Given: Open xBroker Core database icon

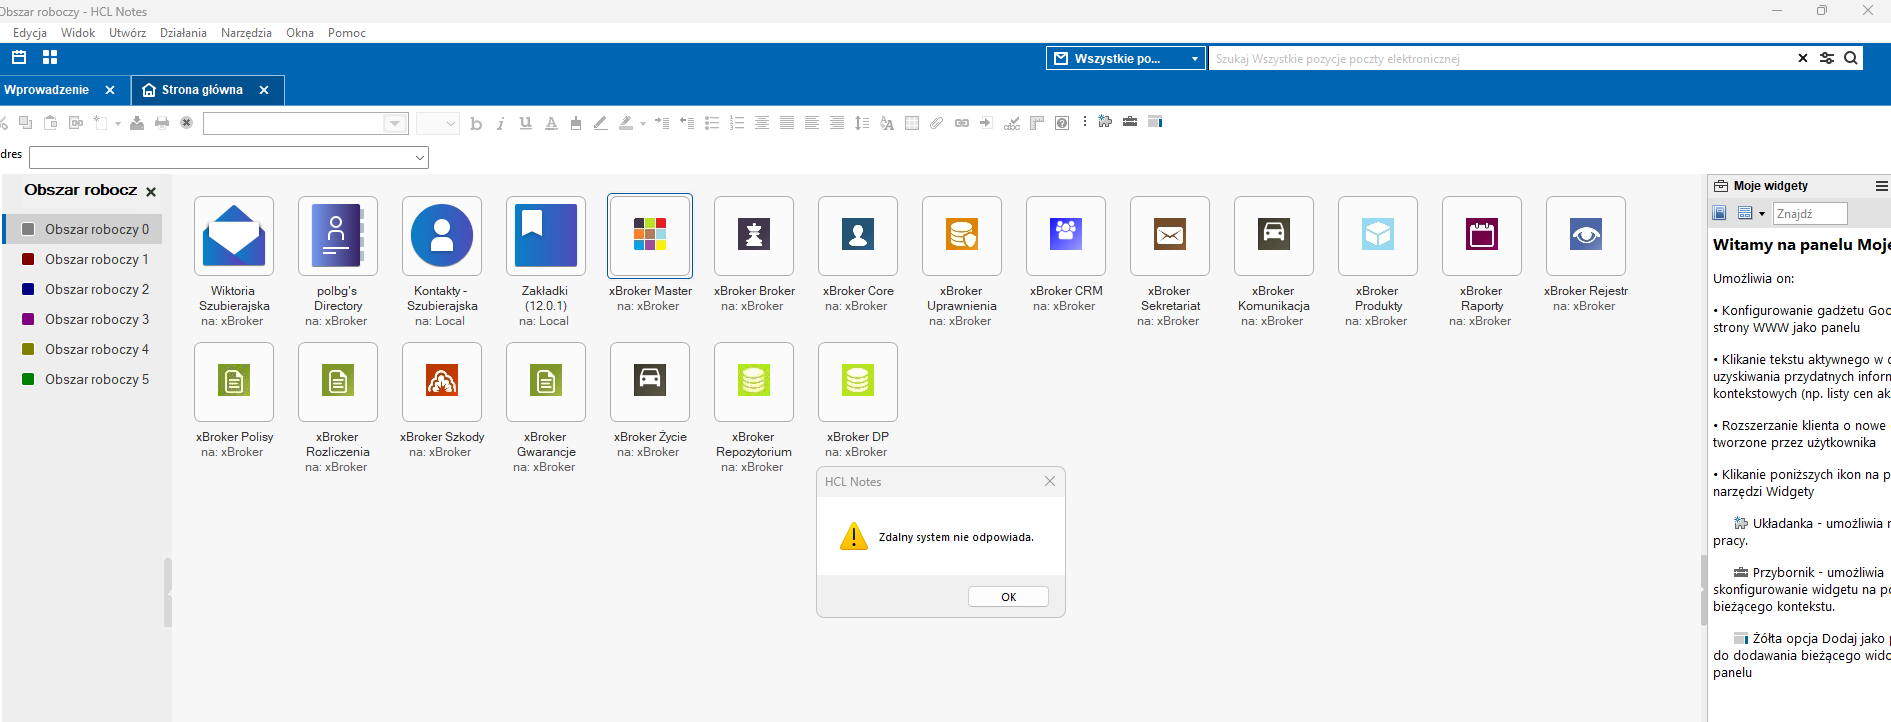Looking at the screenshot, I should 858,236.
